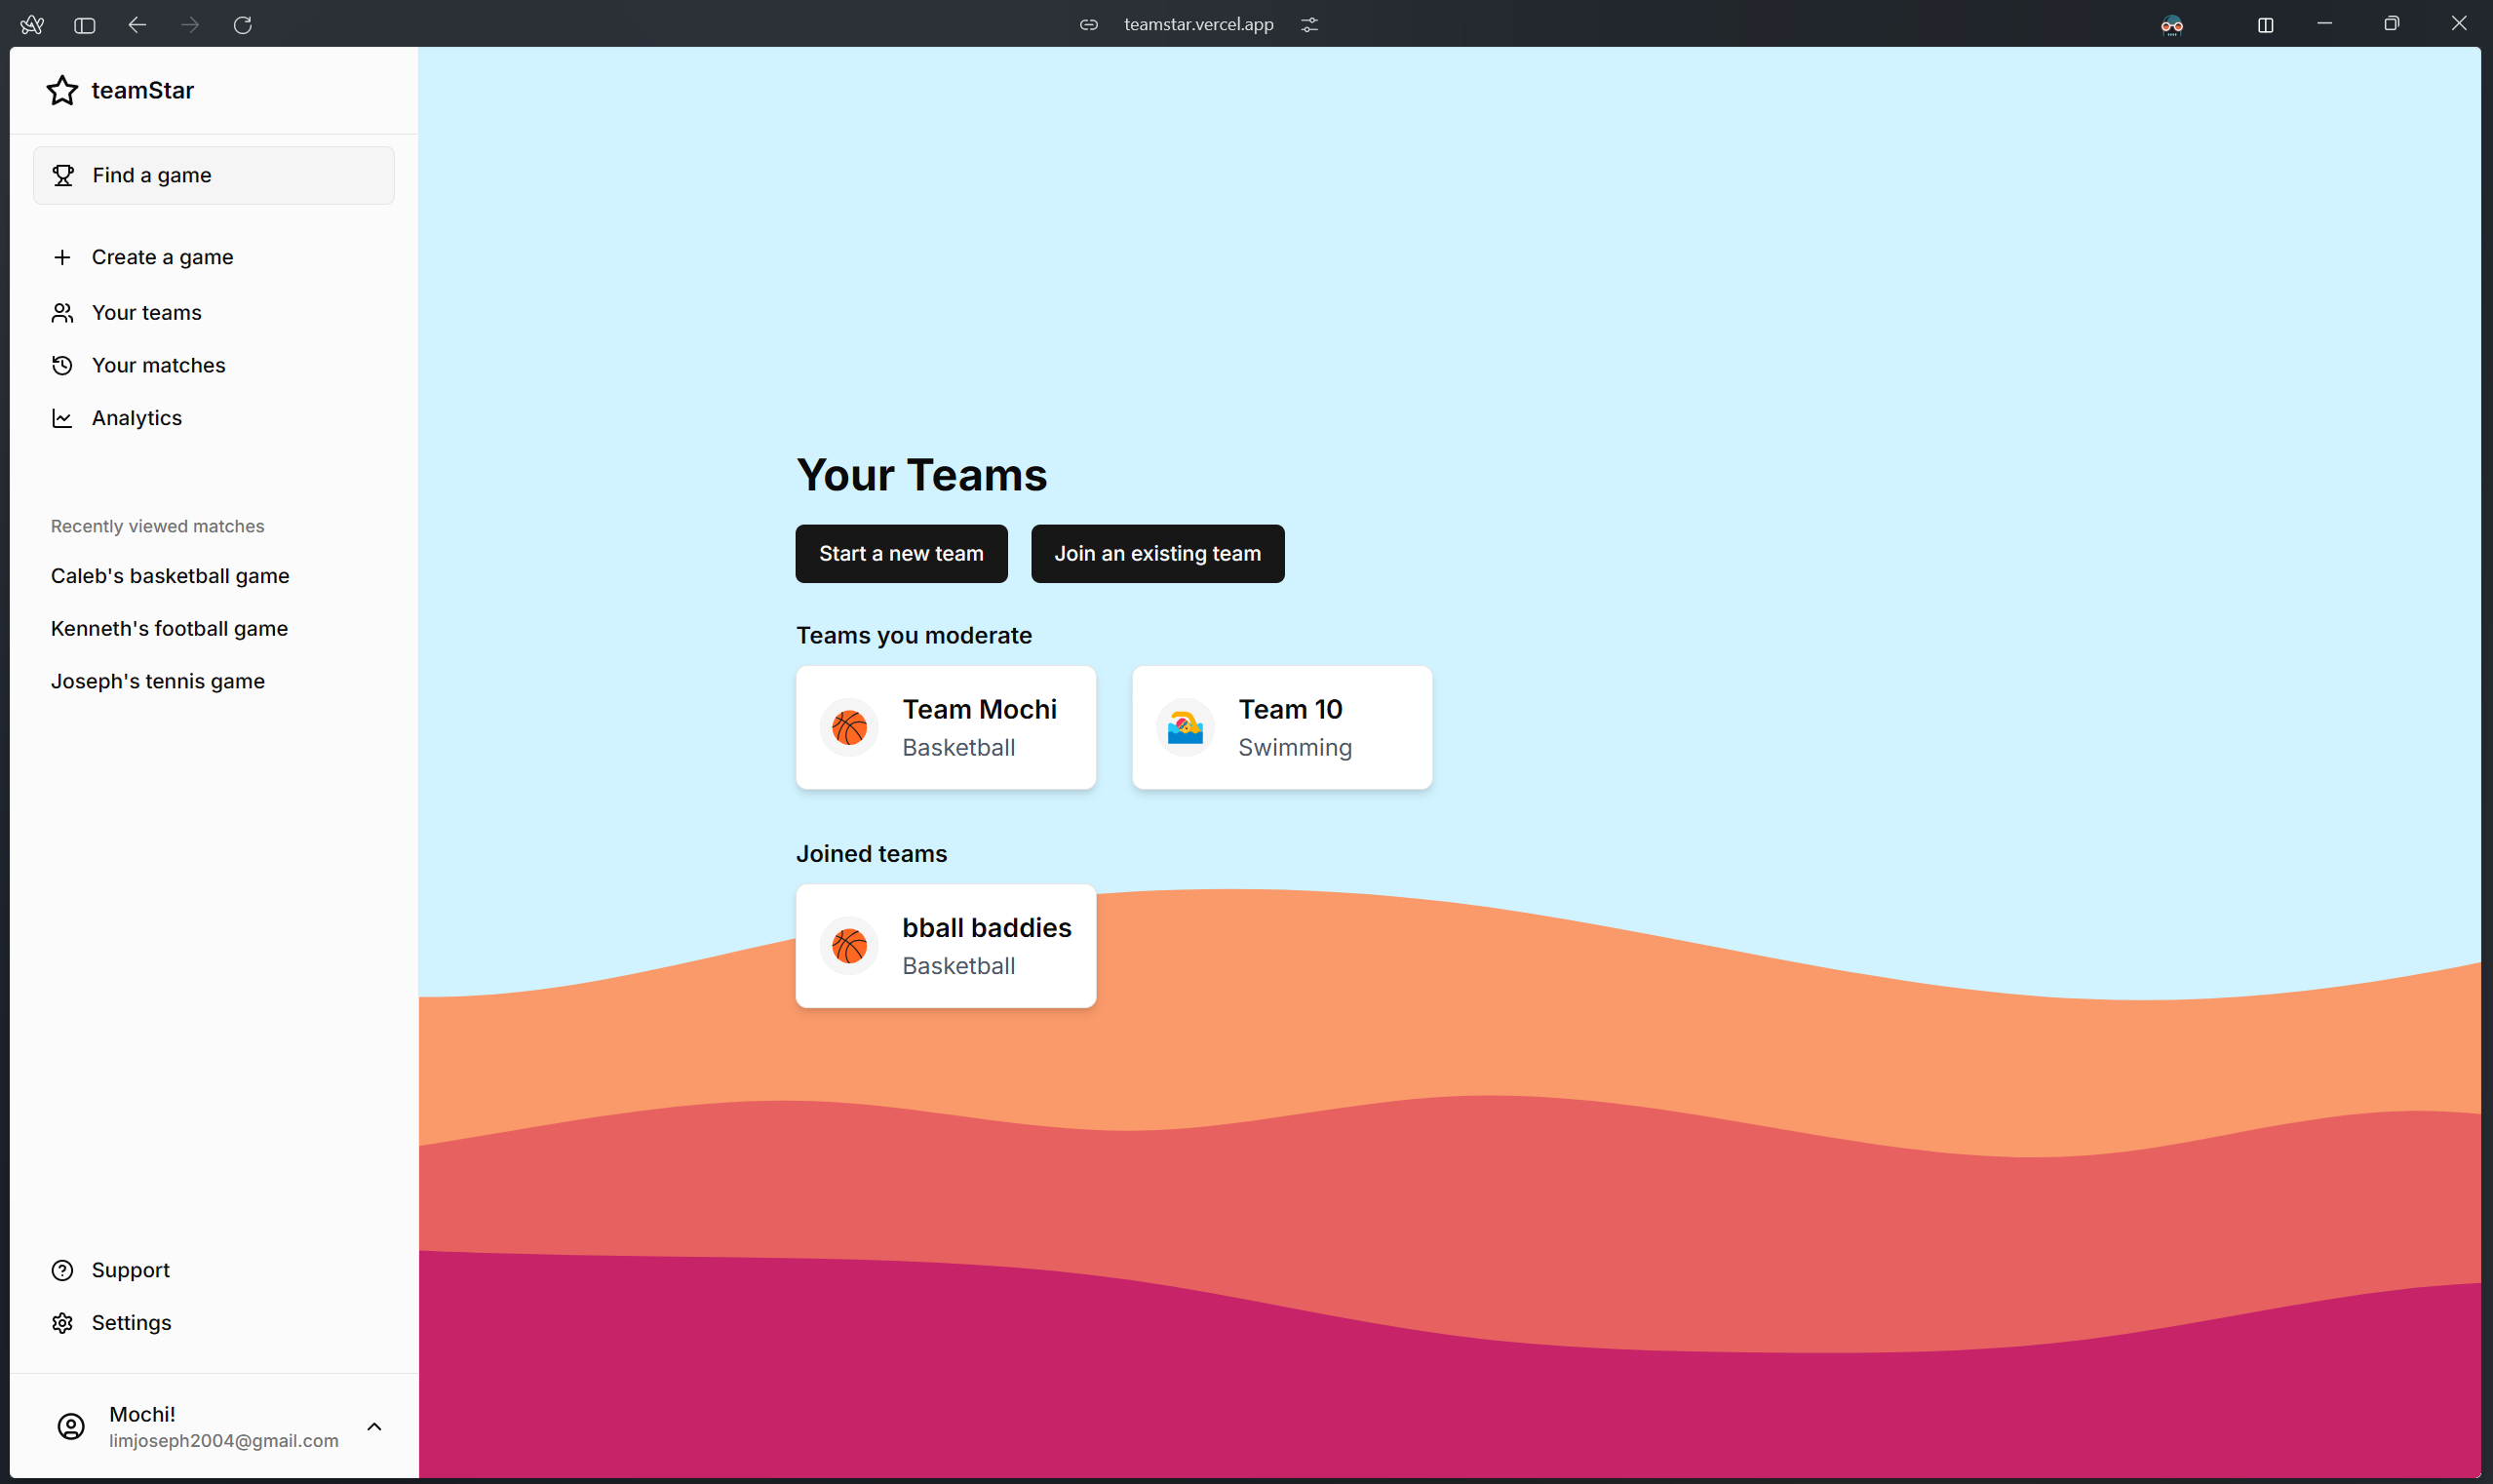Image resolution: width=2493 pixels, height=1484 pixels.
Task: Click the basketball icon on bball baddies card
Action: click(849, 946)
